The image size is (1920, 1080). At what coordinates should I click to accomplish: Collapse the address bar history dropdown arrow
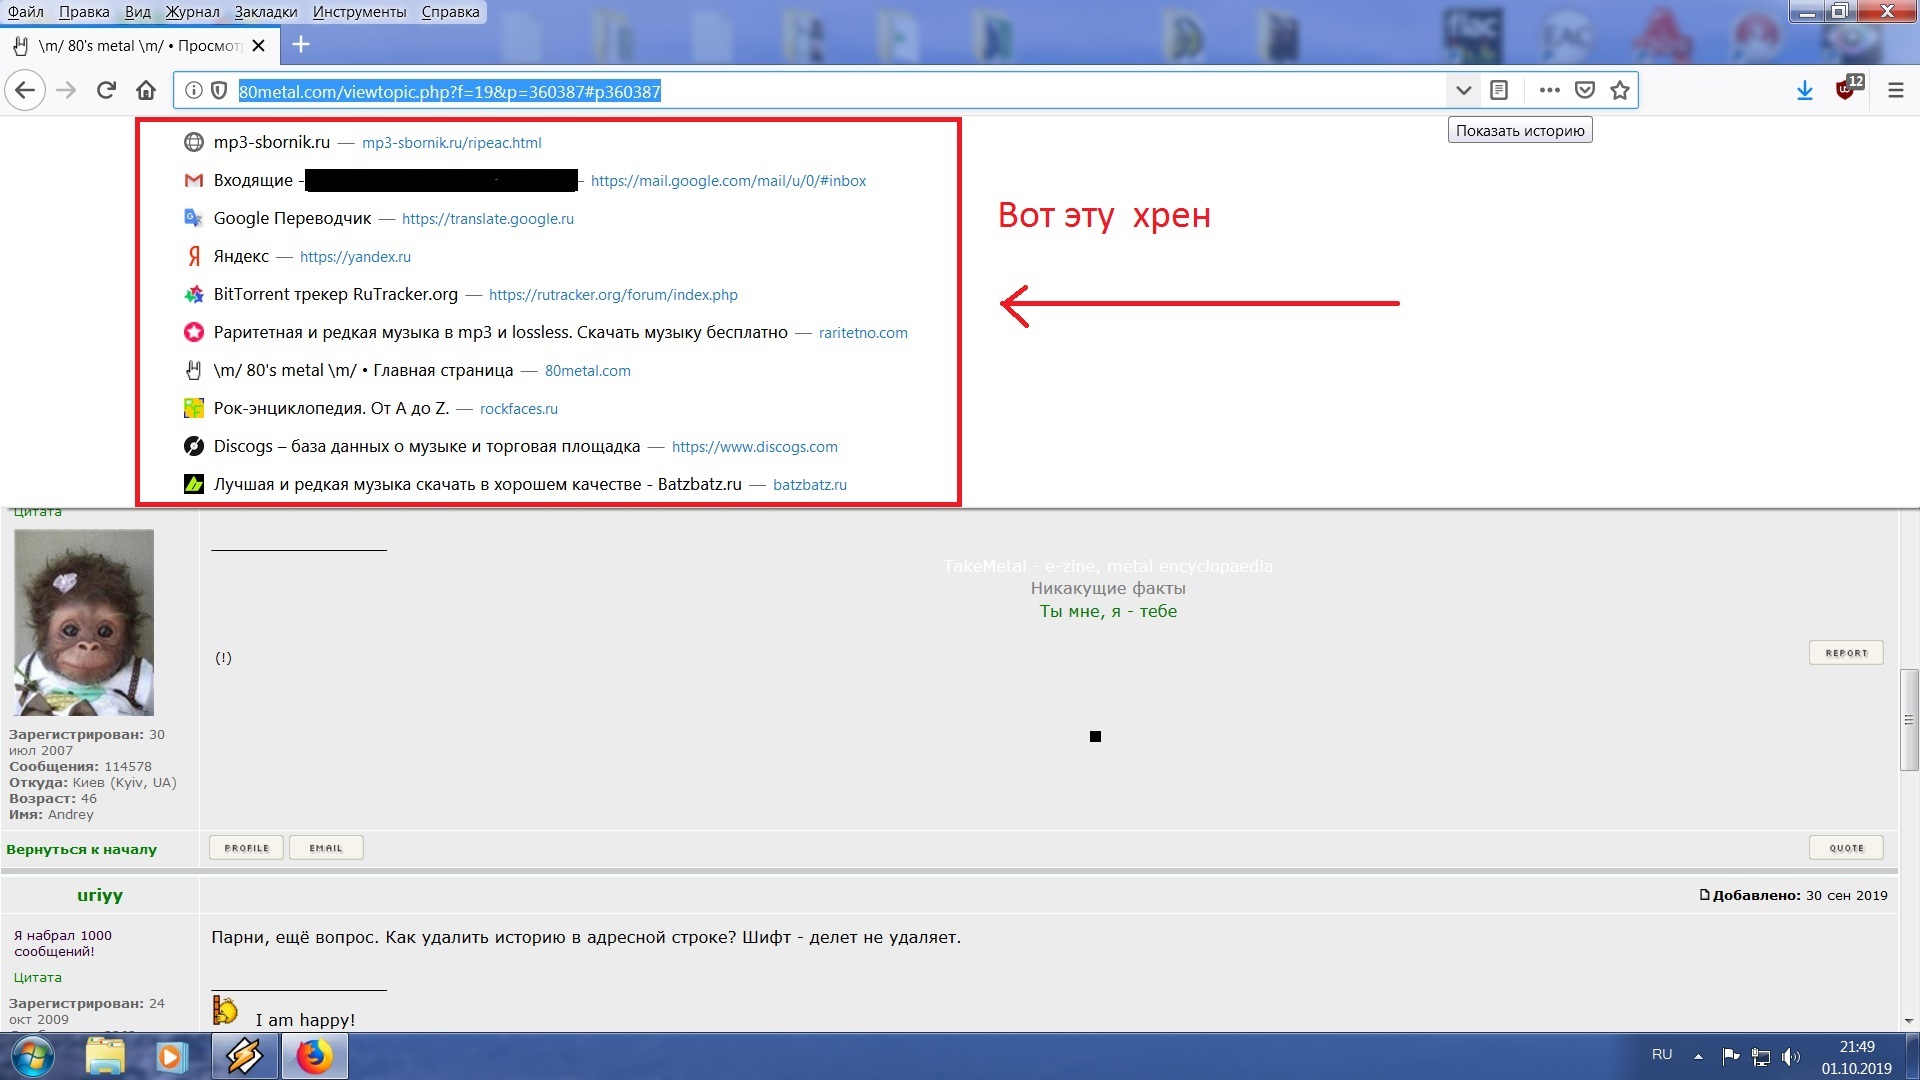pyautogui.click(x=1463, y=90)
